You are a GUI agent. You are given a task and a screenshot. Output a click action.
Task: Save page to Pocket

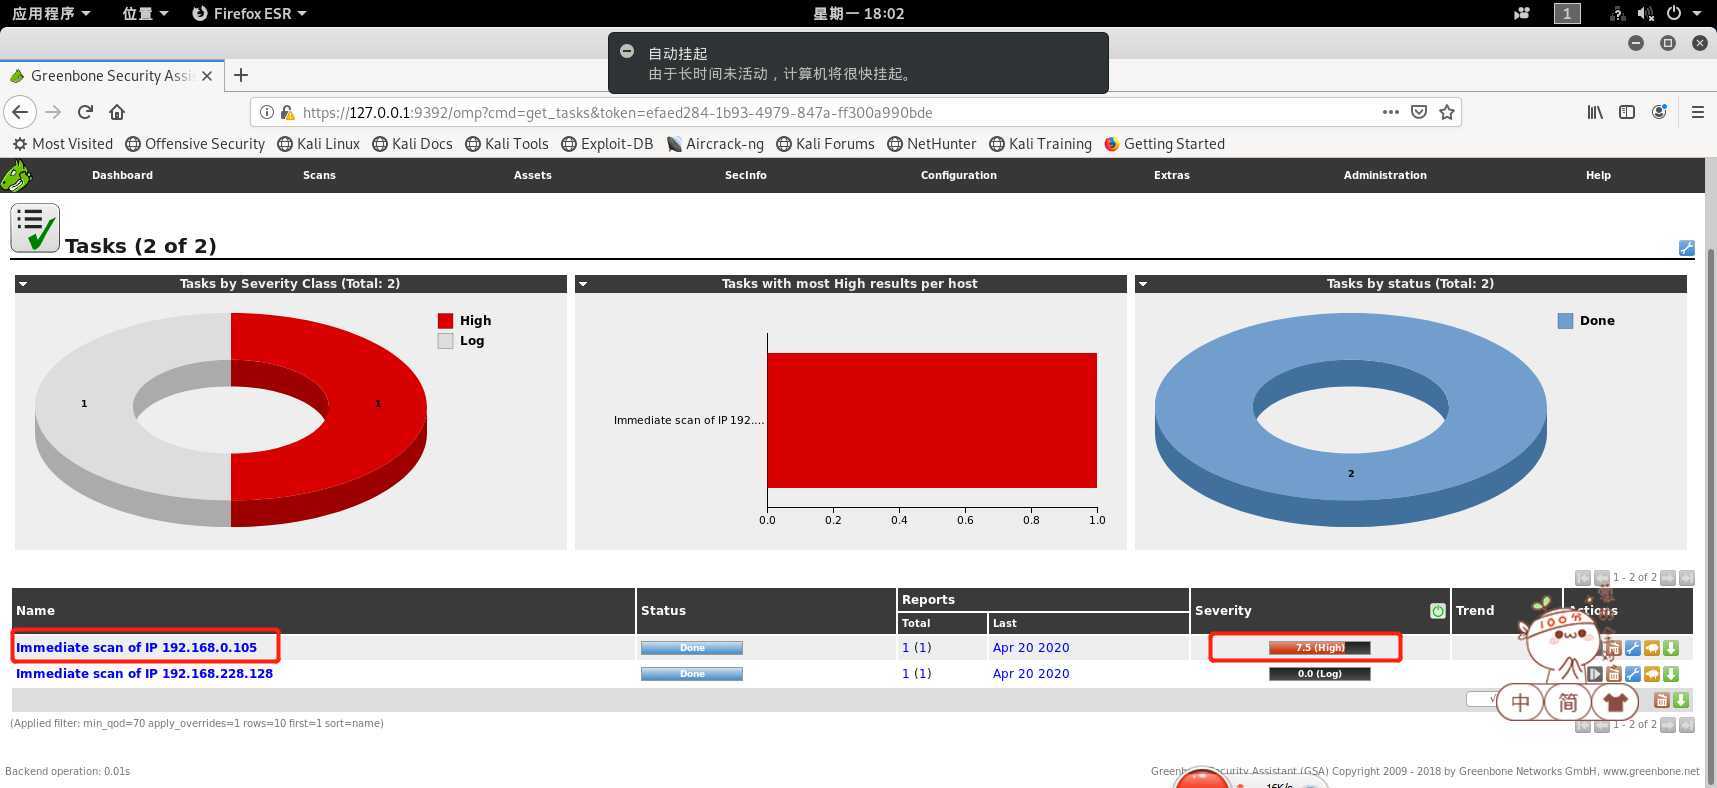(x=1419, y=112)
